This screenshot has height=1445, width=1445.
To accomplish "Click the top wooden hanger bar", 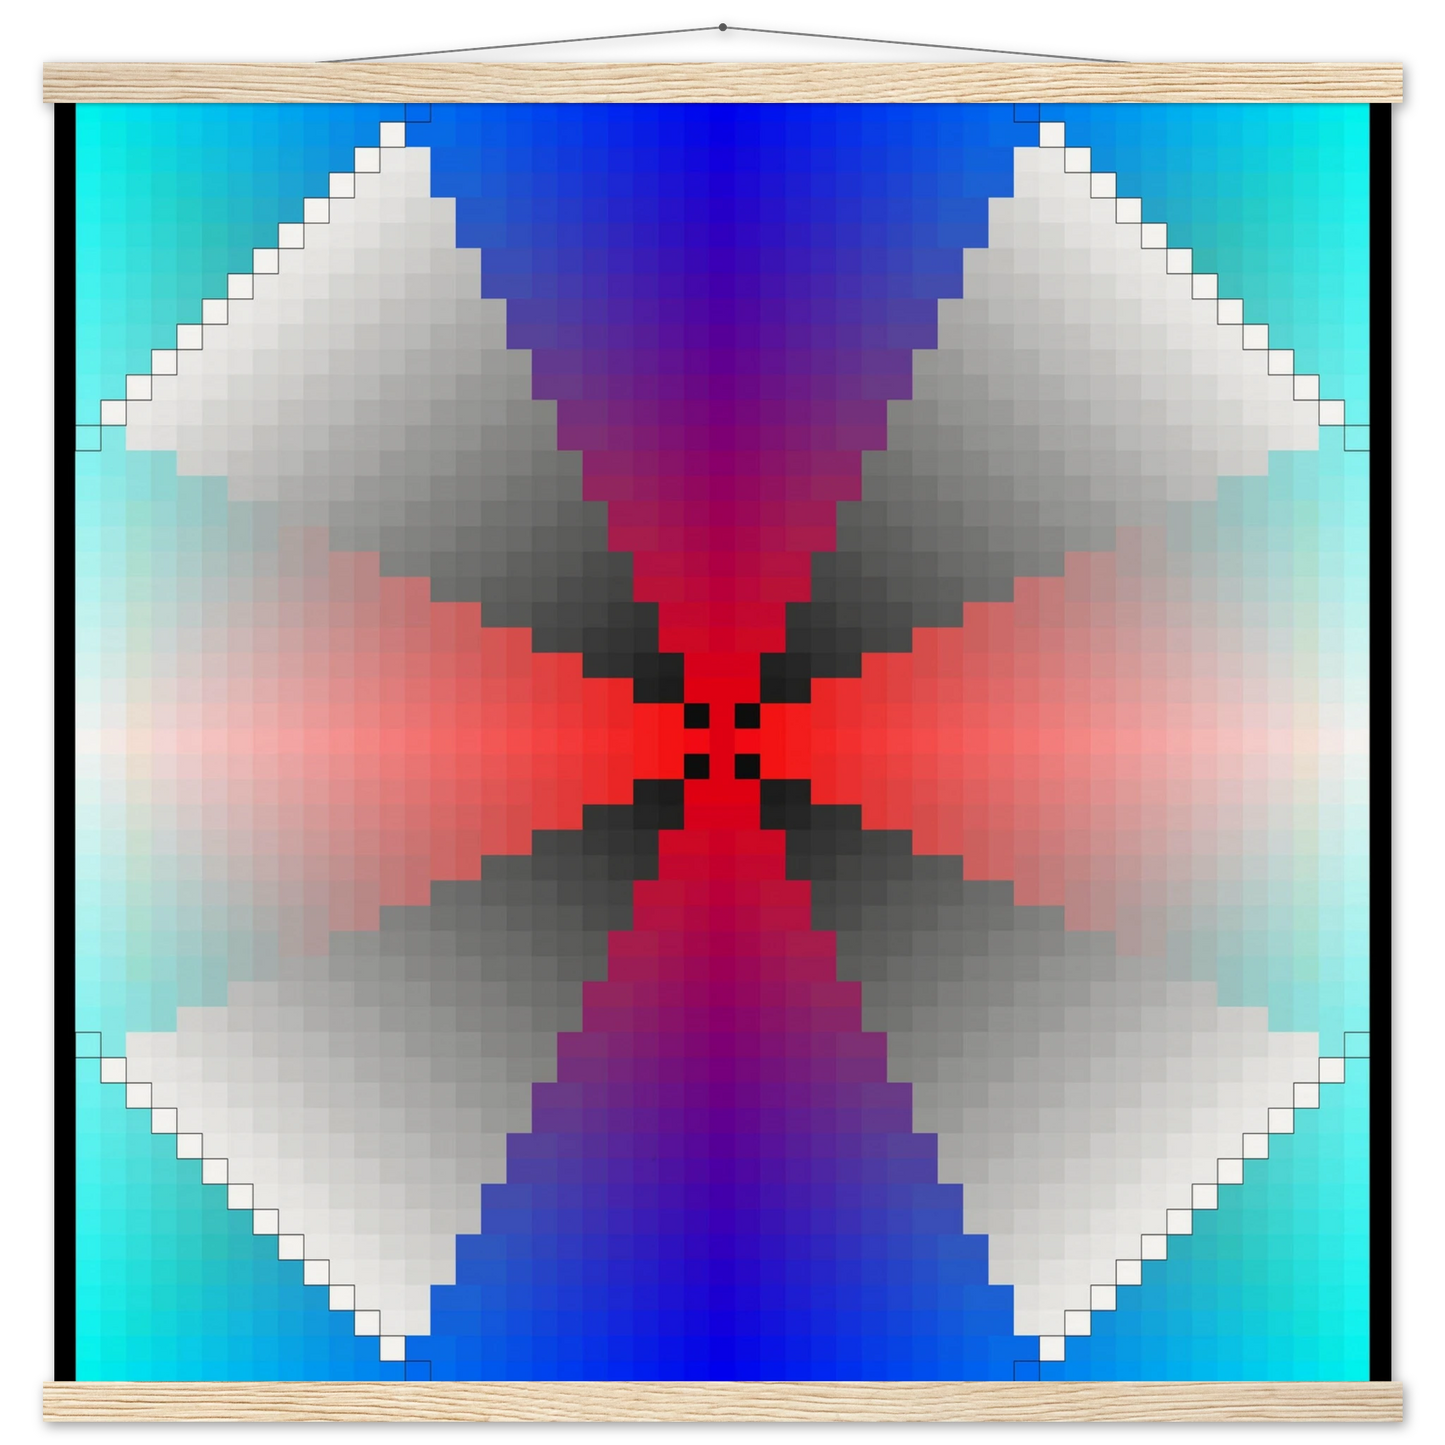I will [722, 78].
